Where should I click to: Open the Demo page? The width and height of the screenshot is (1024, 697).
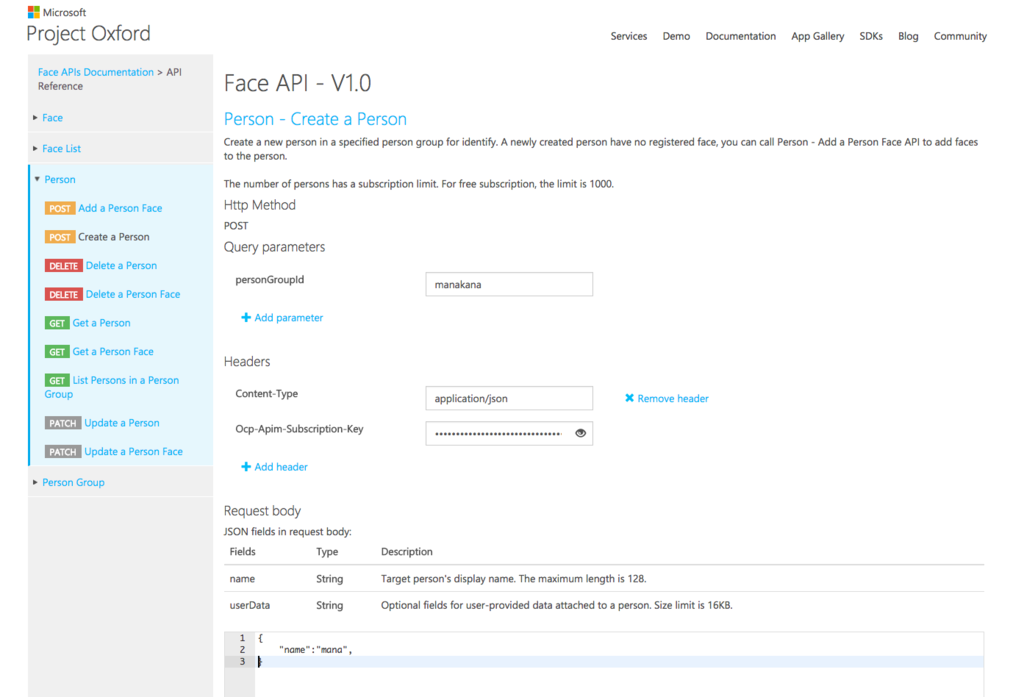676,36
